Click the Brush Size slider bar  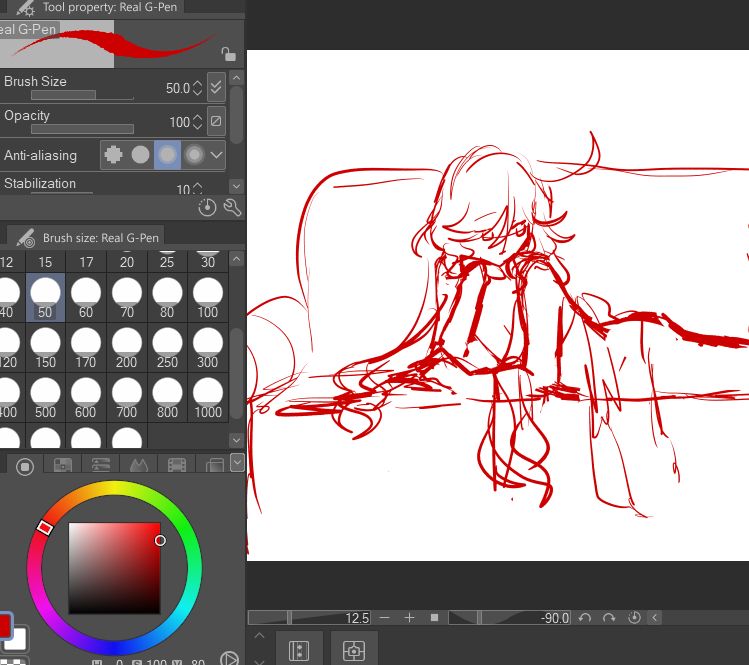(82, 95)
